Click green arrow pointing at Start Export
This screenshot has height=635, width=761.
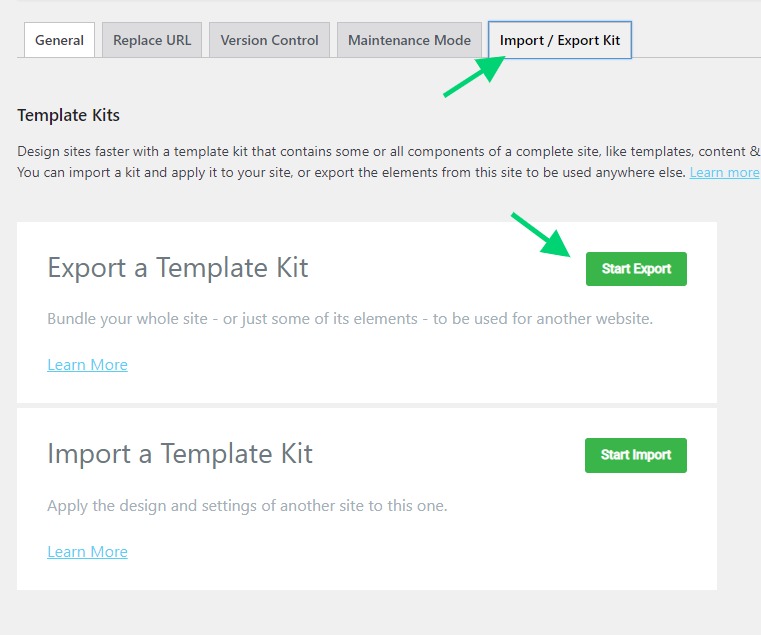coord(541,234)
